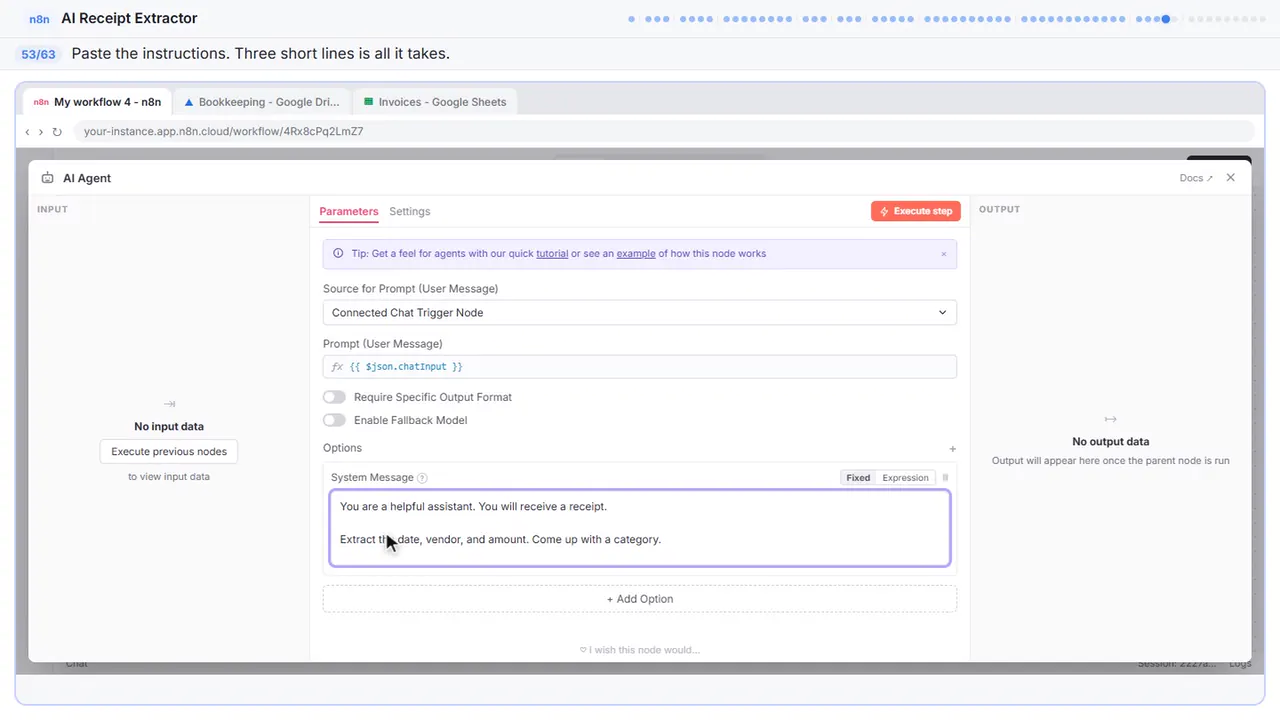Toggle Enable Fallback Model

coord(334,420)
